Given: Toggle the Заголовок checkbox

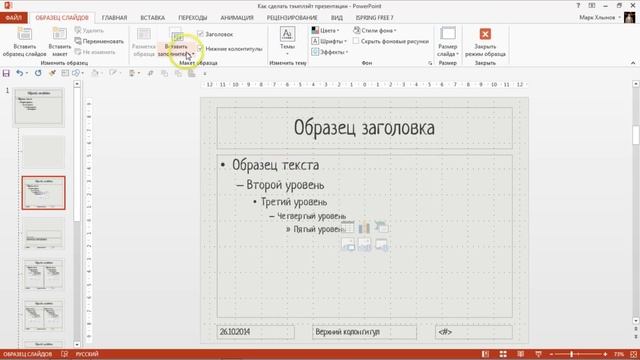Looking at the screenshot, I should 200,34.
